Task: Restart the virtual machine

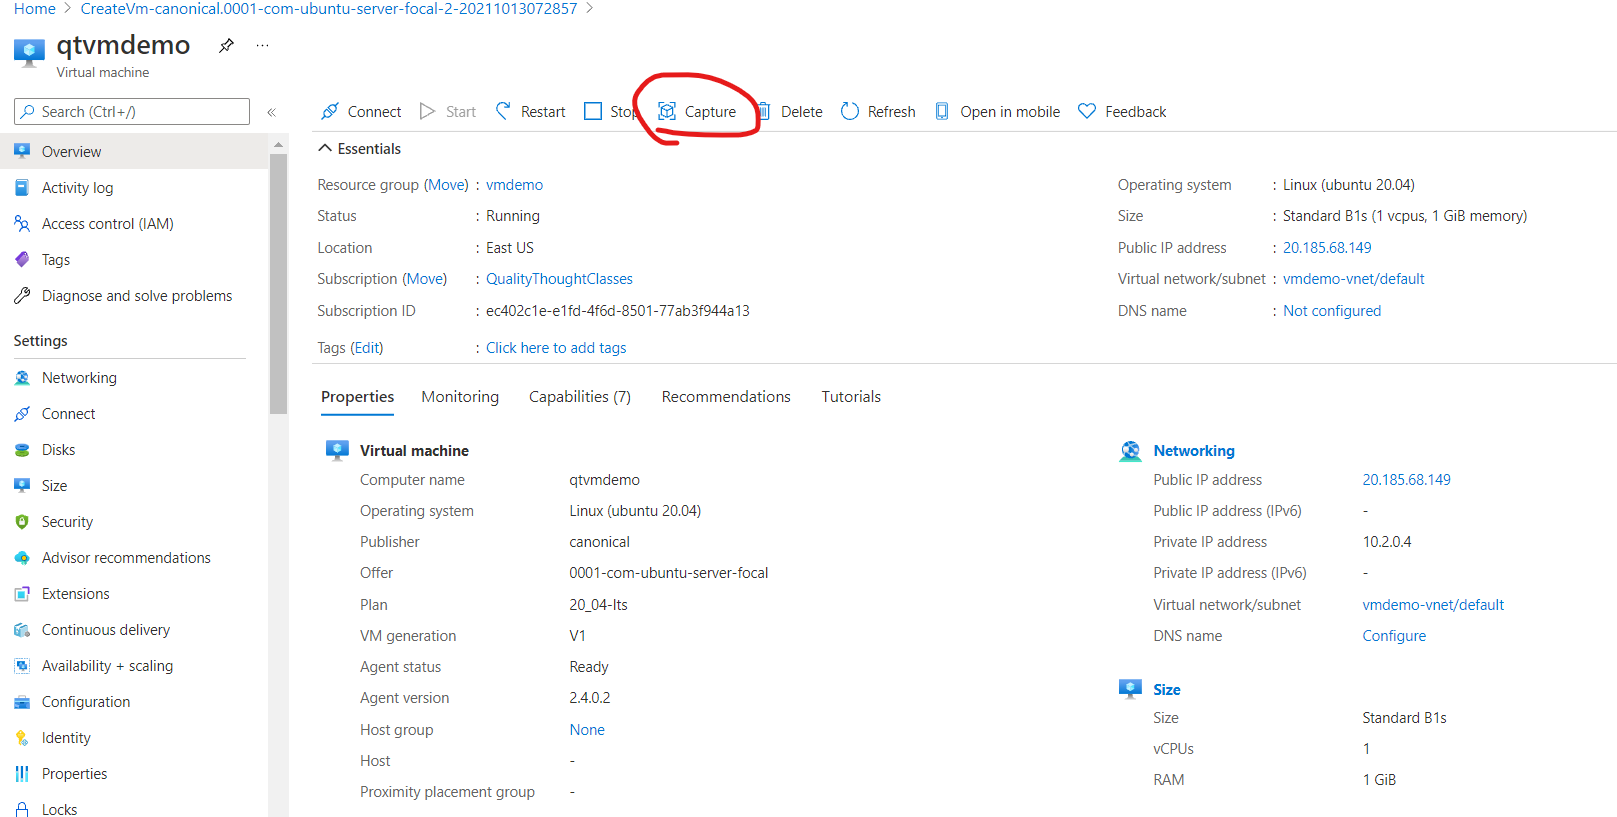Action: [x=530, y=111]
